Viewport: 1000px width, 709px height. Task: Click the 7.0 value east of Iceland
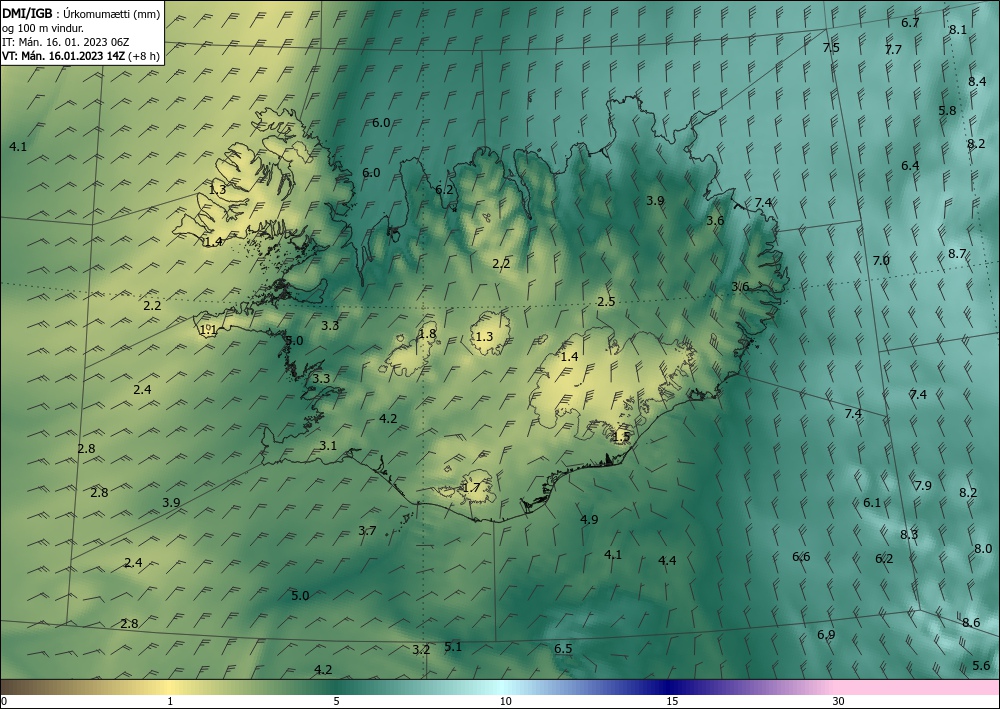point(881,260)
